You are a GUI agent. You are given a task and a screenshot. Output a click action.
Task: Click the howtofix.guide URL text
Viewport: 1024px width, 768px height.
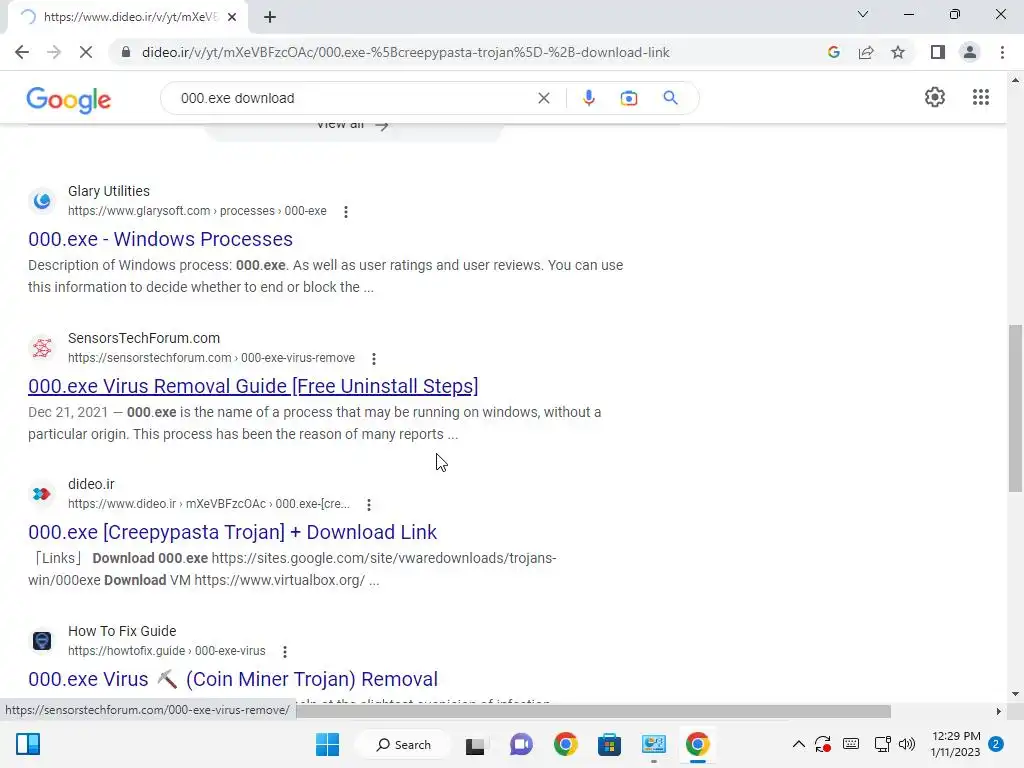coord(167,651)
